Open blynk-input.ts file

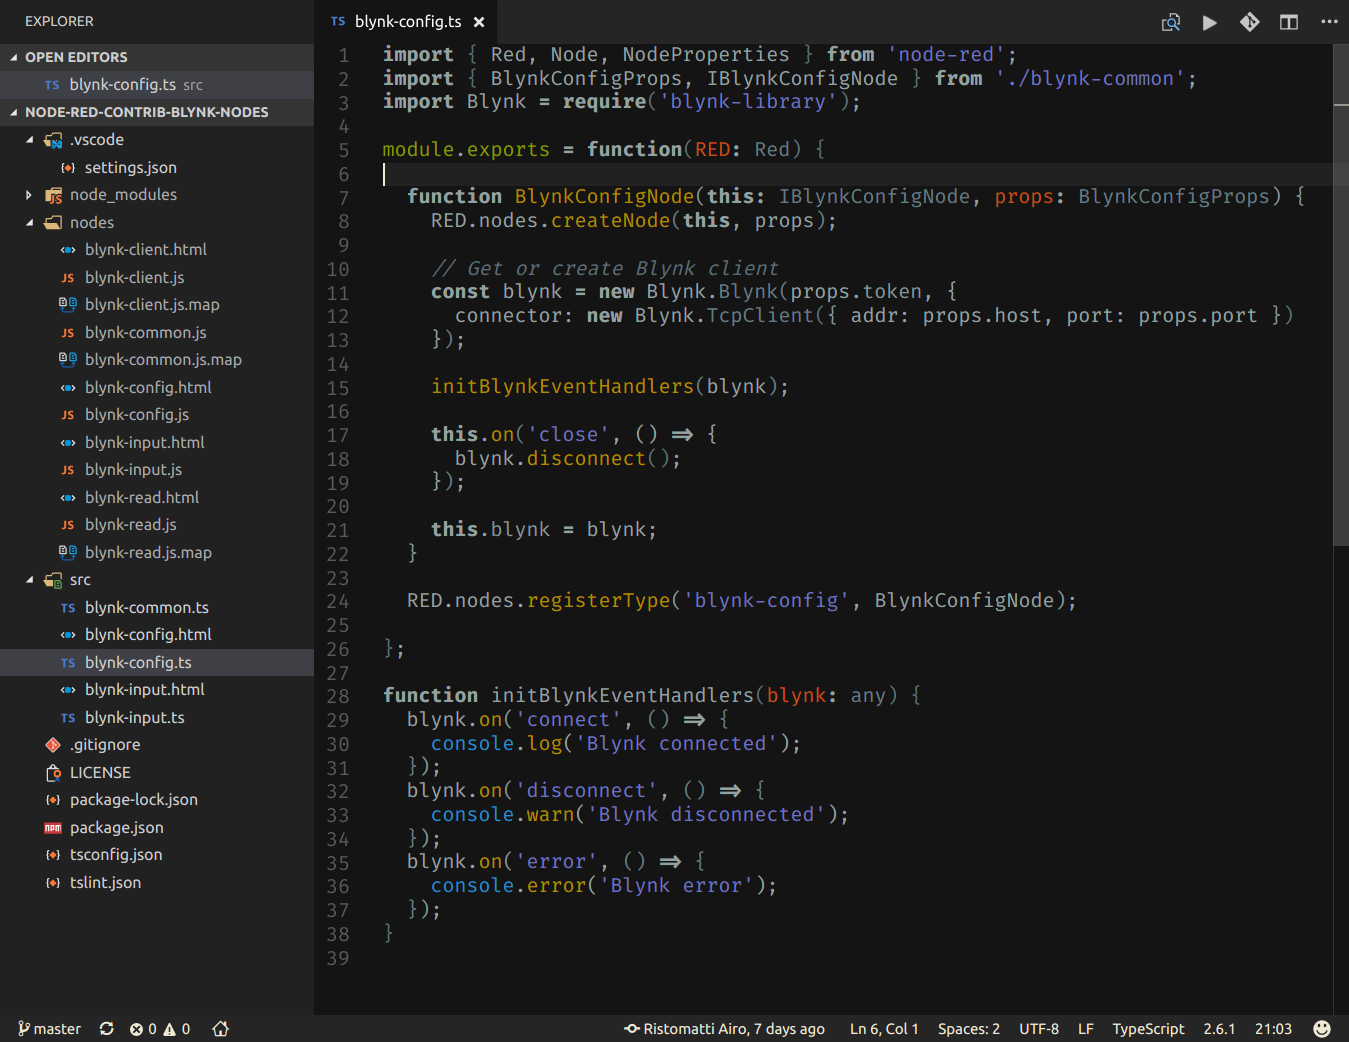tap(157, 717)
